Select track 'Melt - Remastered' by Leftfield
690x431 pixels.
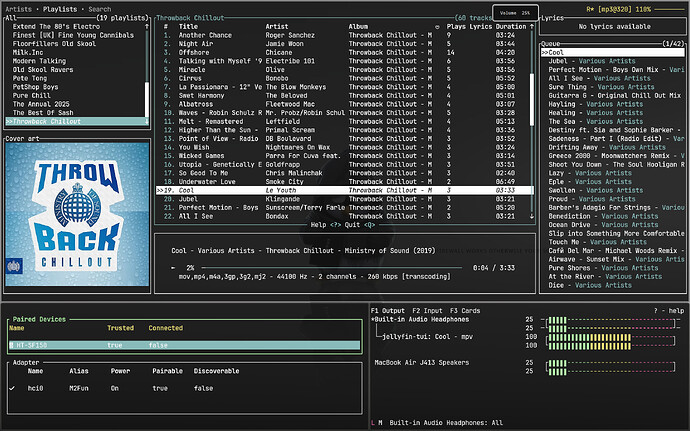click(x=345, y=121)
